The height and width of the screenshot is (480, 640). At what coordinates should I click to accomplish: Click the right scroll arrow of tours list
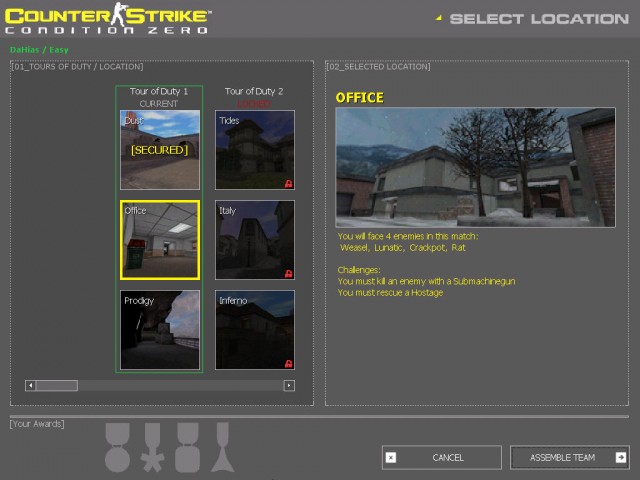click(289, 385)
